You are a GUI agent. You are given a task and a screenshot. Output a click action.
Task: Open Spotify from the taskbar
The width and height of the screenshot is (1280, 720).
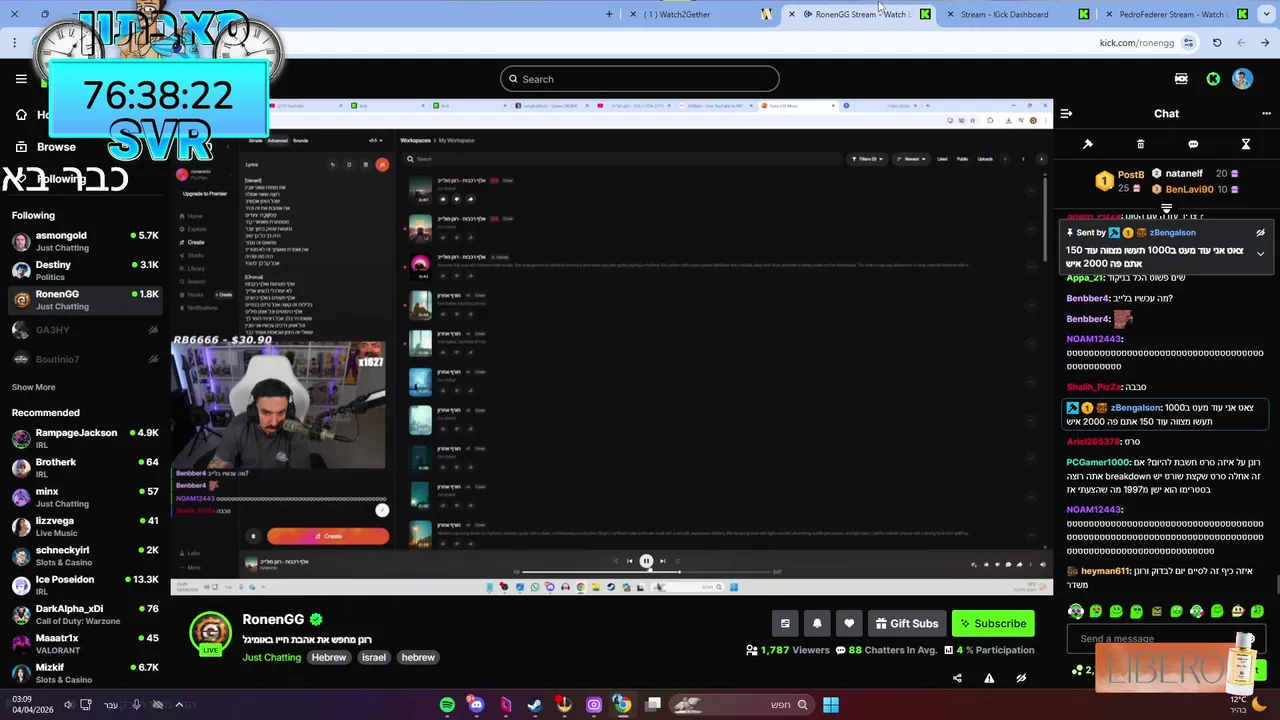pos(447,705)
